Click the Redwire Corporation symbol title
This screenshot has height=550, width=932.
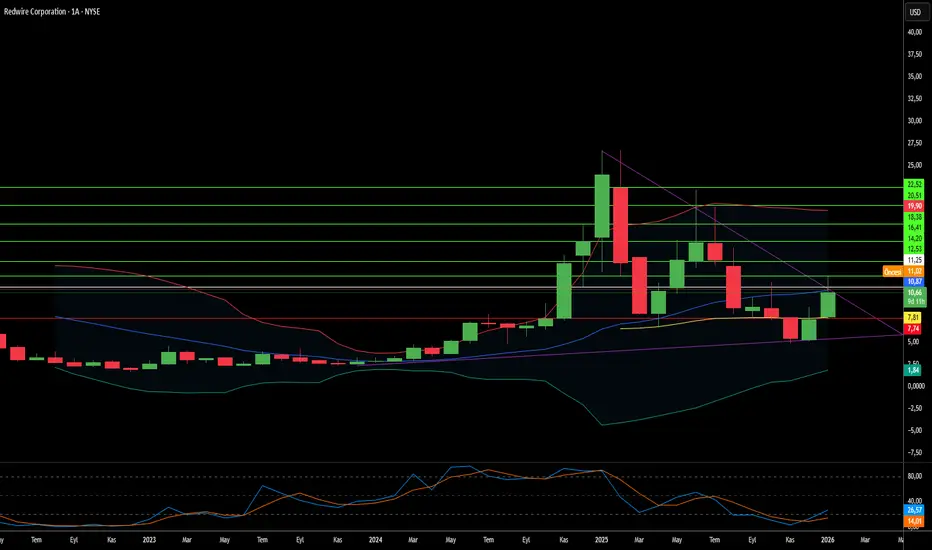point(34,12)
